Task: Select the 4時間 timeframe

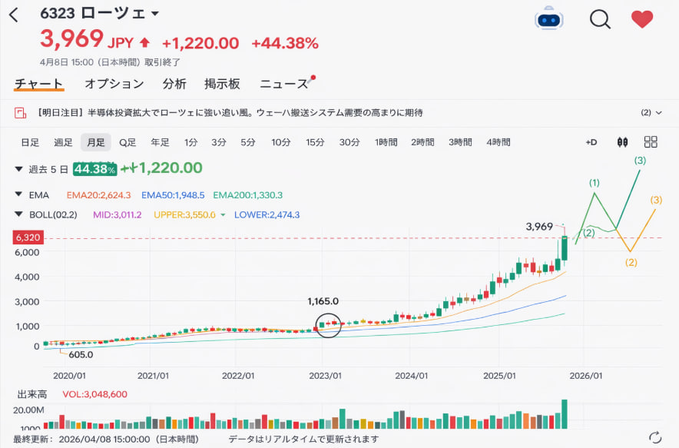Action: pos(498,142)
